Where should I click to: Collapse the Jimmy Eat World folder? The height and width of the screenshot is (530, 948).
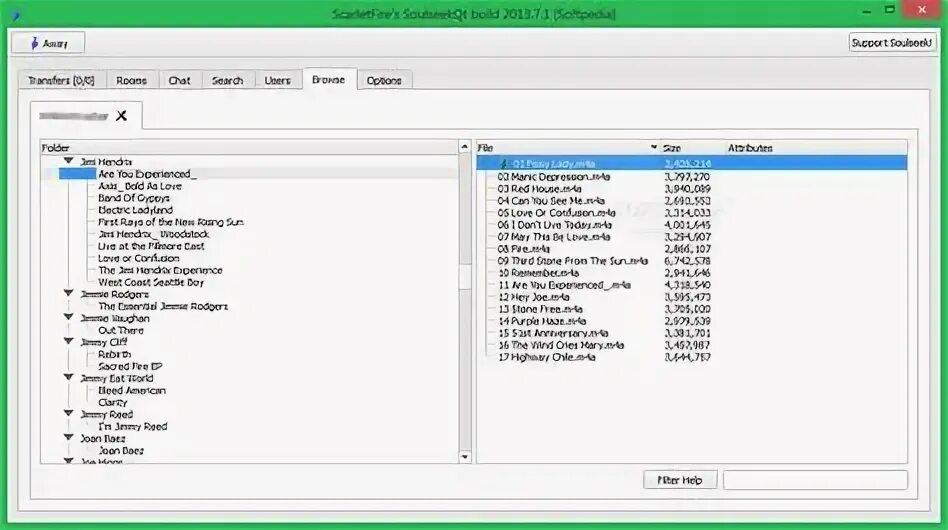69,378
